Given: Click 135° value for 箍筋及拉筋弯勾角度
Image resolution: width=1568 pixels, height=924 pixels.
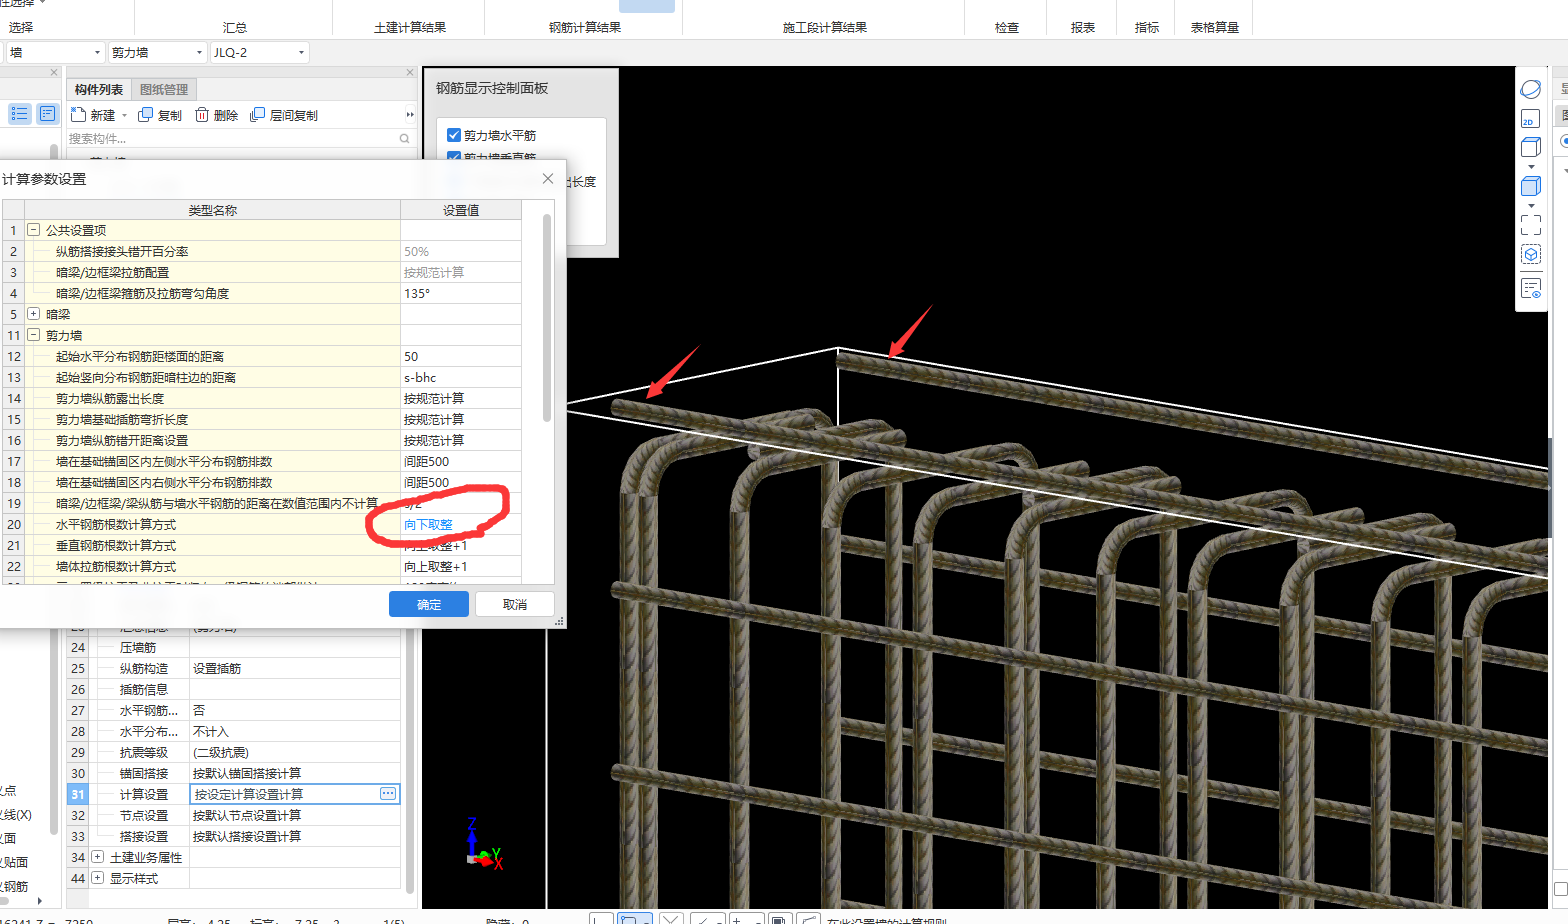Looking at the screenshot, I should 461,293.
